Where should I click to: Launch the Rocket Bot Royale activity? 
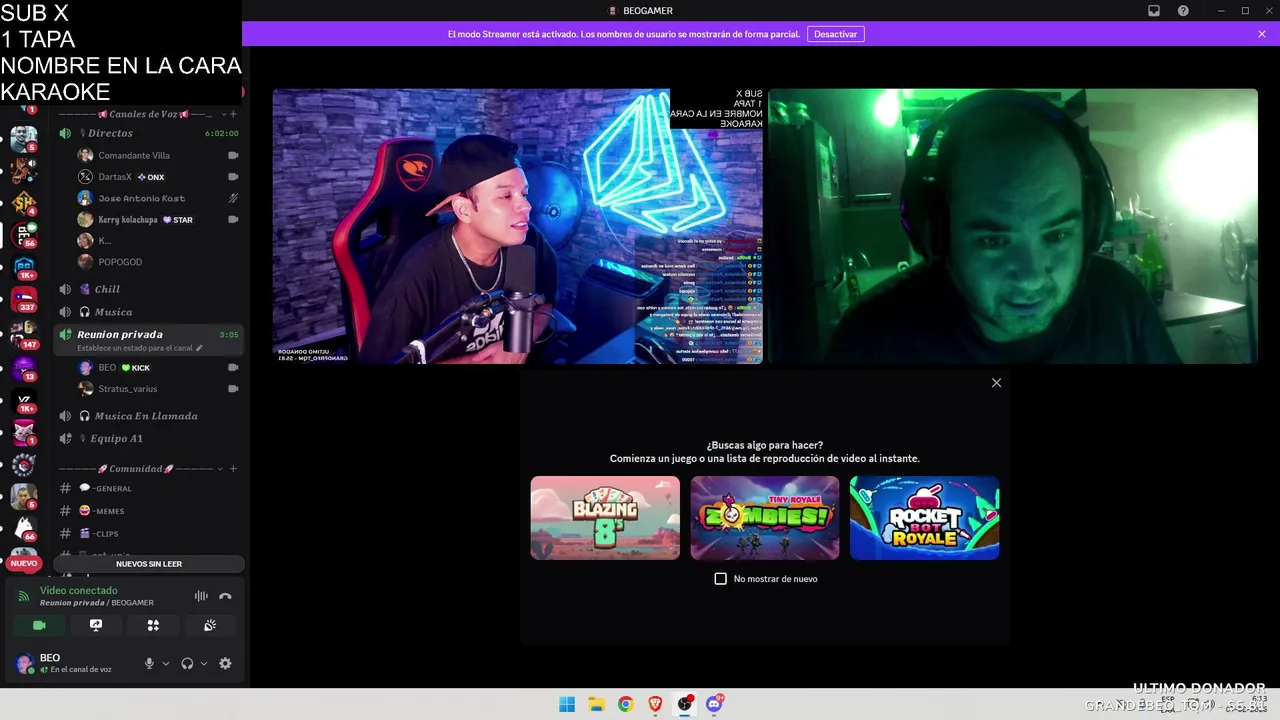(924, 518)
